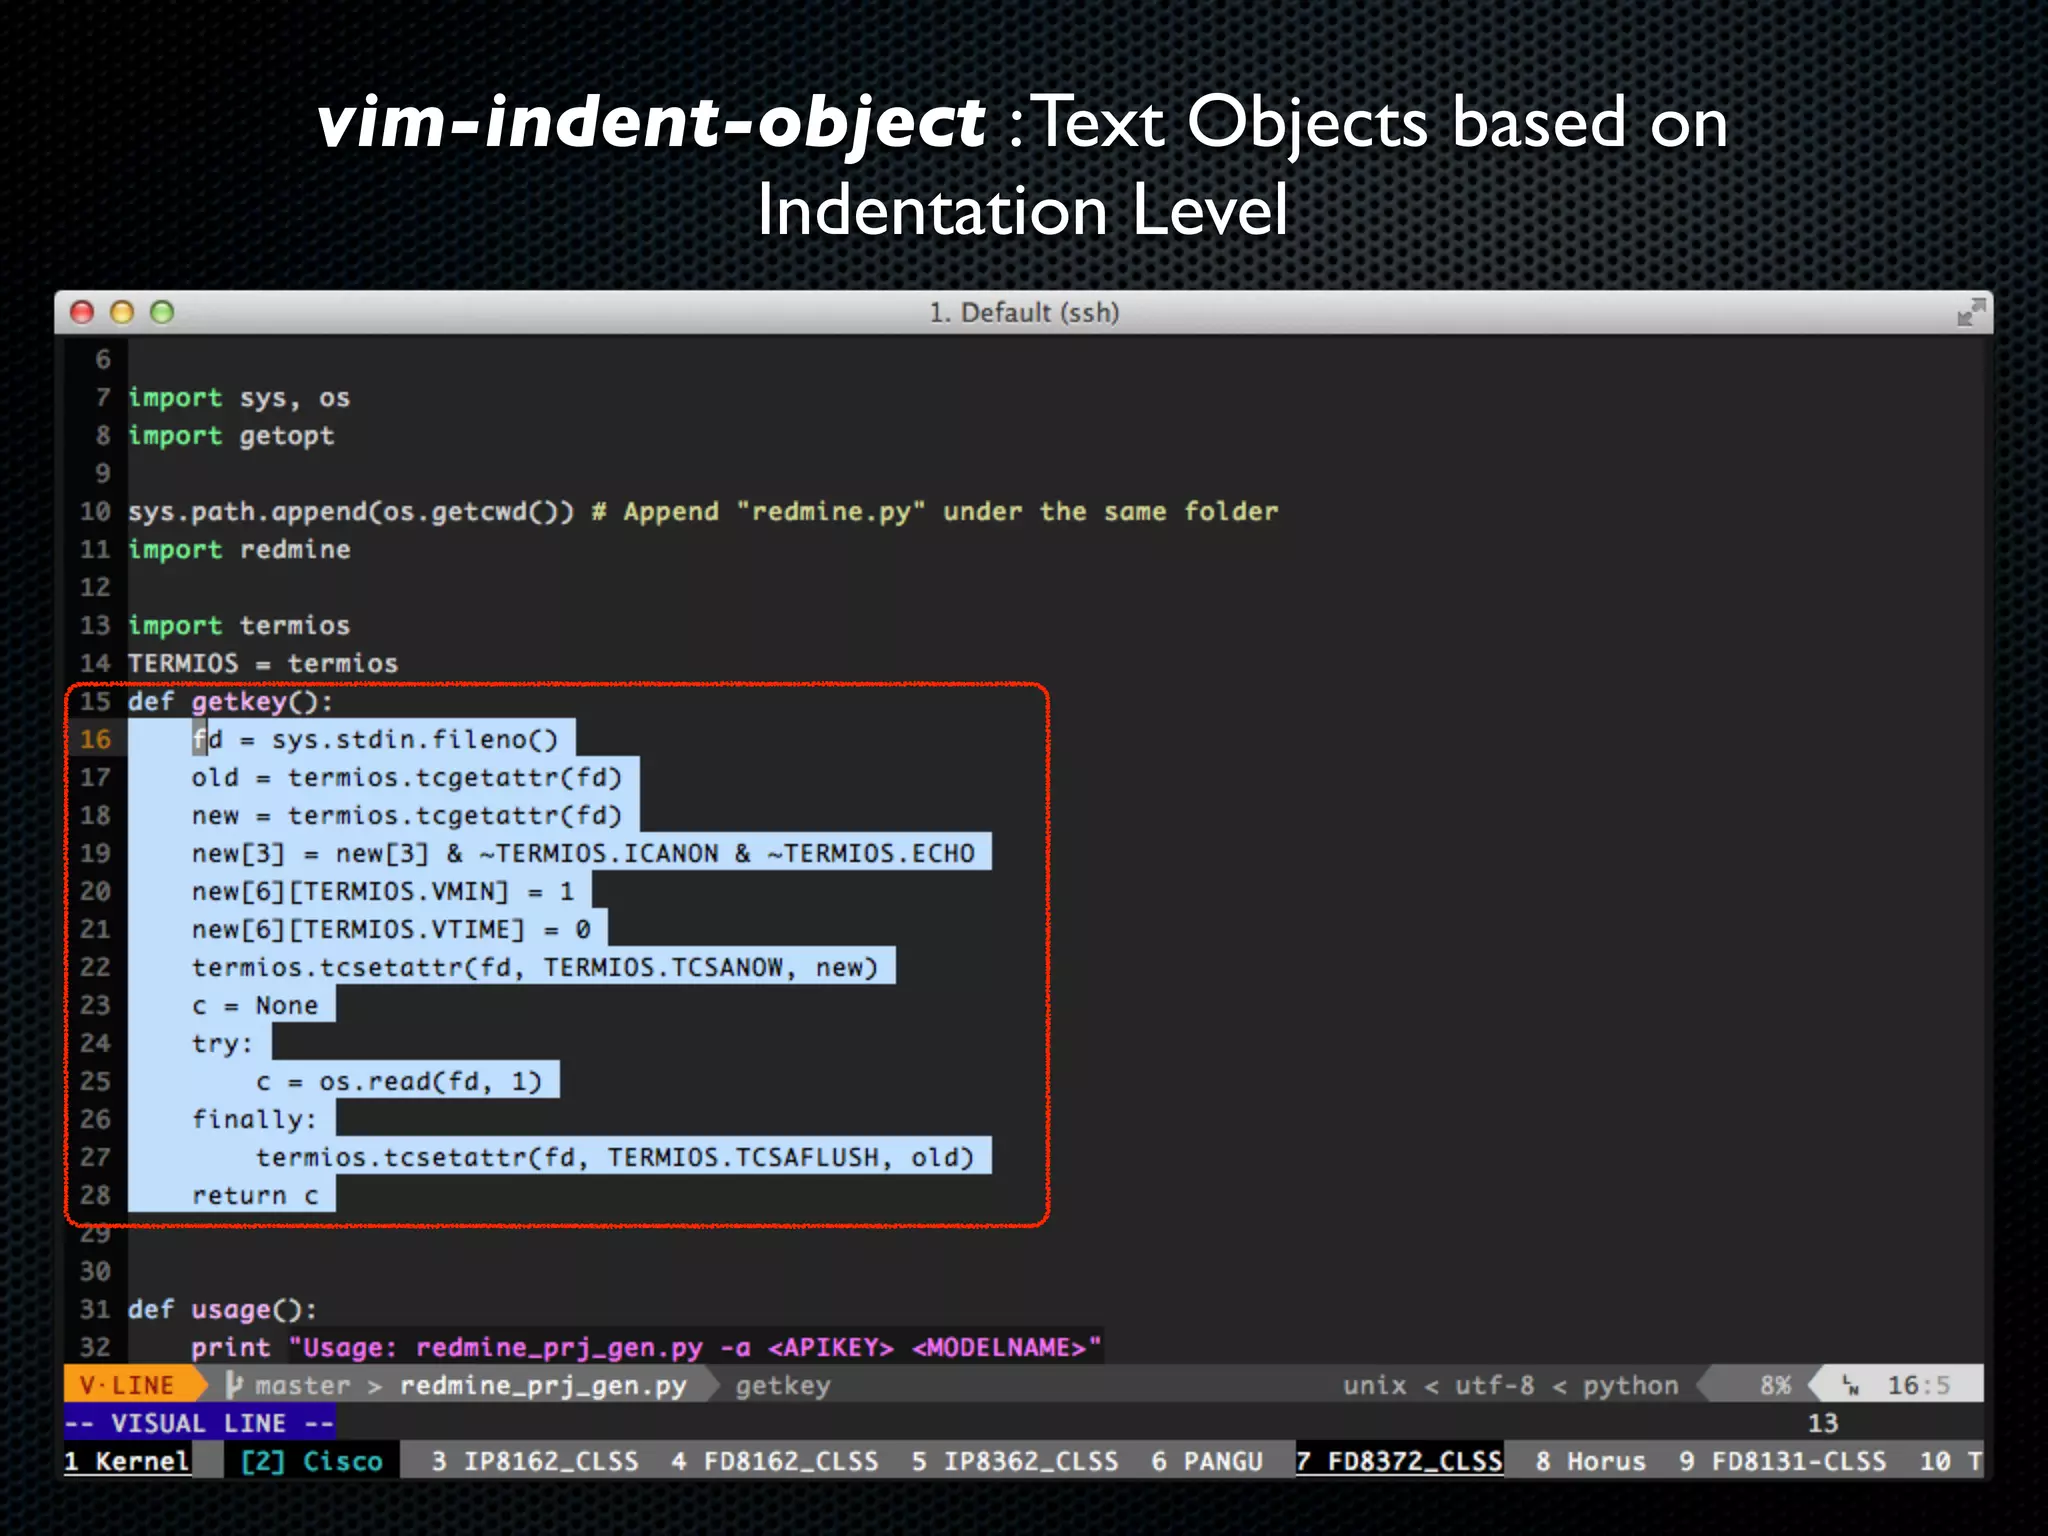Open tmux window 8 Horus

click(1591, 1461)
